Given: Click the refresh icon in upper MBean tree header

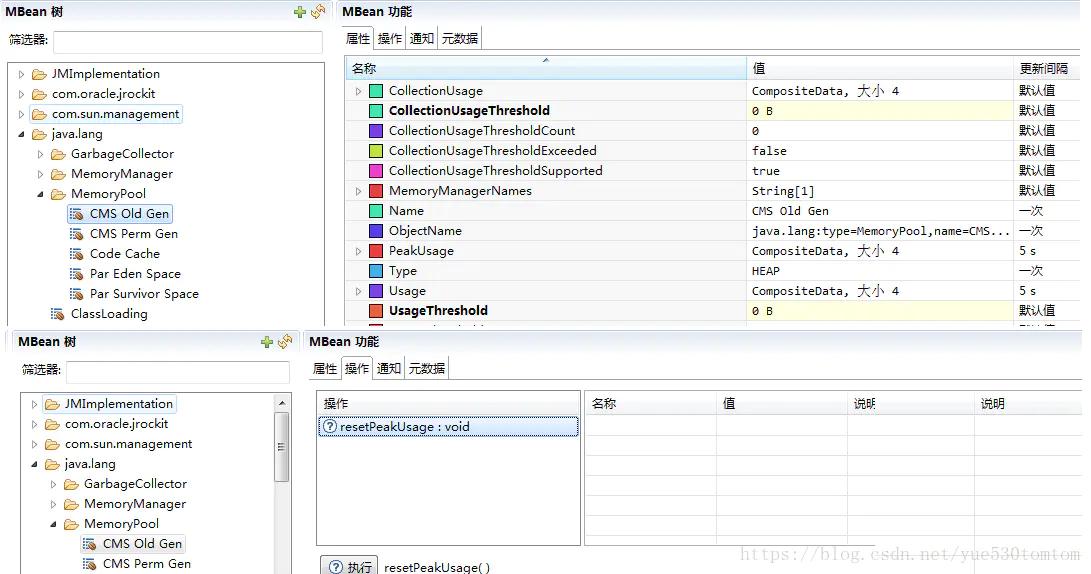Looking at the screenshot, I should pyautogui.click(x=318, y=11).
